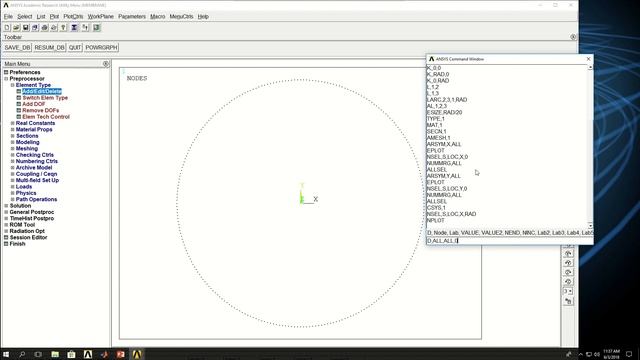Click NSEL,S,LOC,X,RAD in command history
Screen dimensions: 640x360
click(x=451, y=214)
